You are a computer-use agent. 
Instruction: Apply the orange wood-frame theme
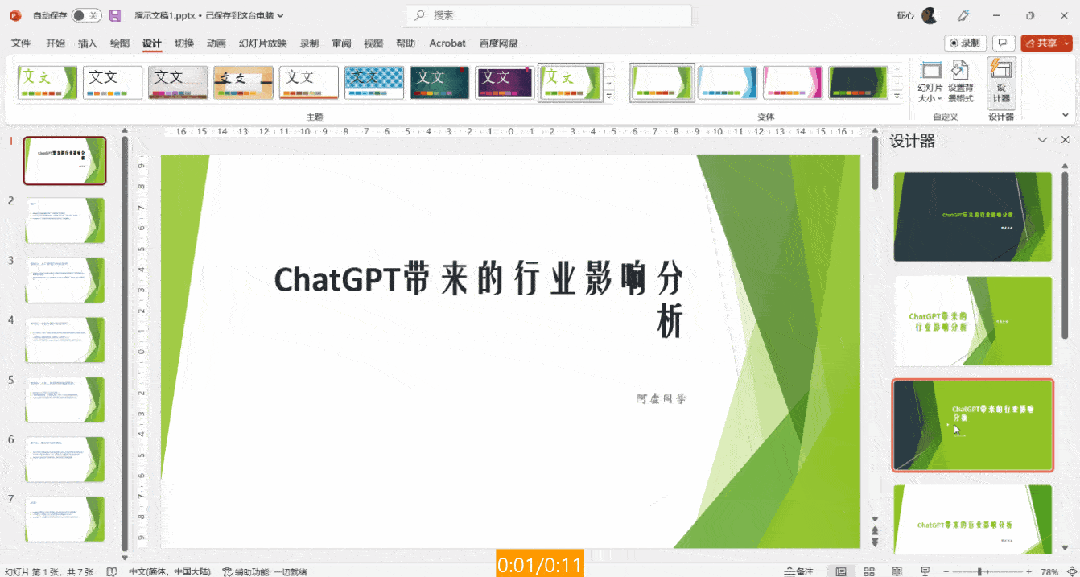243,83
